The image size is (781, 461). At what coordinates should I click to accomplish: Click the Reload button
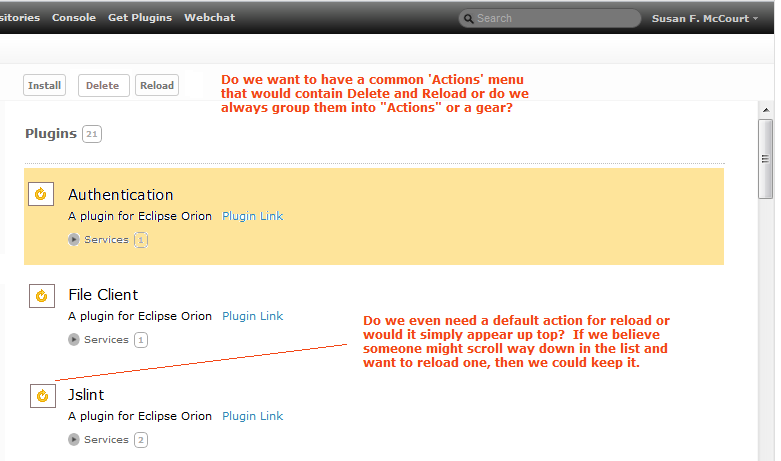(157, 85)
